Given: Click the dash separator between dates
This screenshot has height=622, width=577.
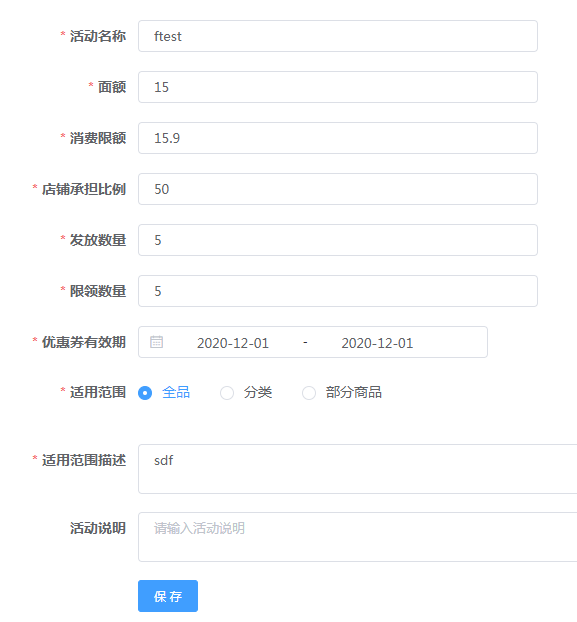Looking at the screenshot, I should point(305,342).
